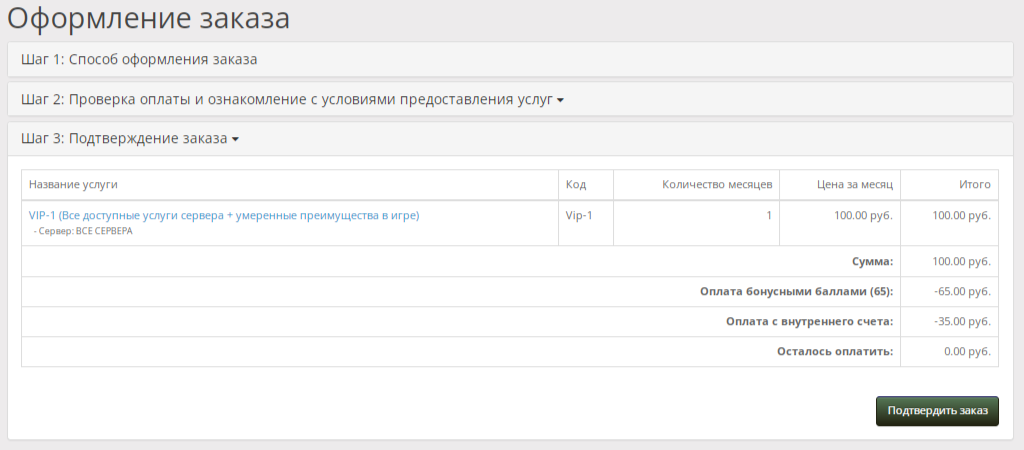Click caret arrow beside Шаг 2 heading
This screenshot has width=1024, height=450.
[560, 101]
